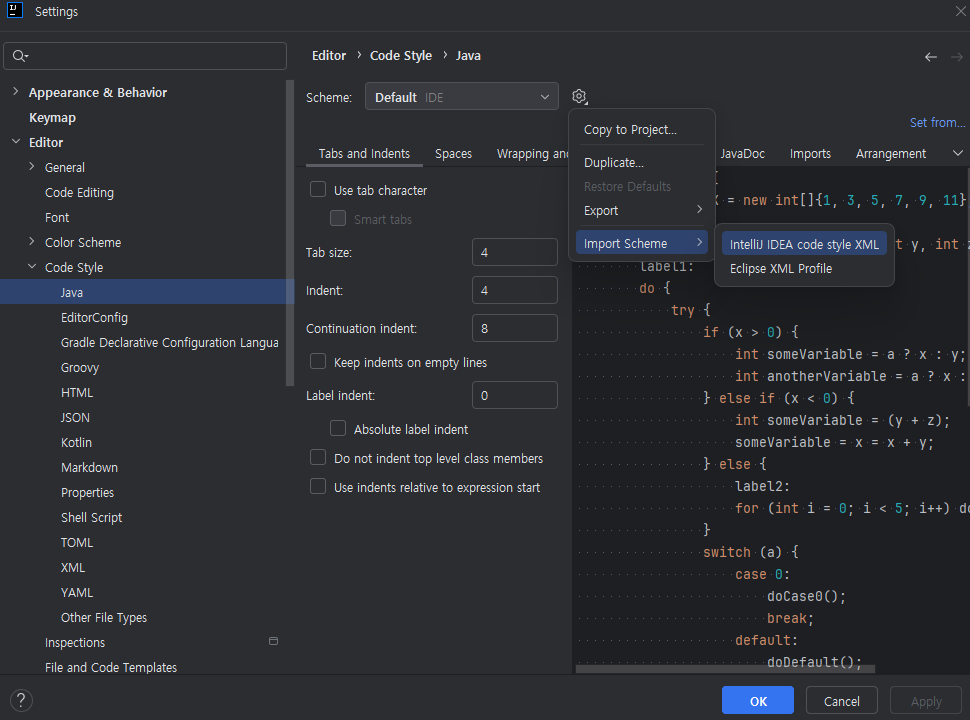The height and width of the screenshot is (720, 970).
Task: Click the Label indent field
Action: point(515,395)
